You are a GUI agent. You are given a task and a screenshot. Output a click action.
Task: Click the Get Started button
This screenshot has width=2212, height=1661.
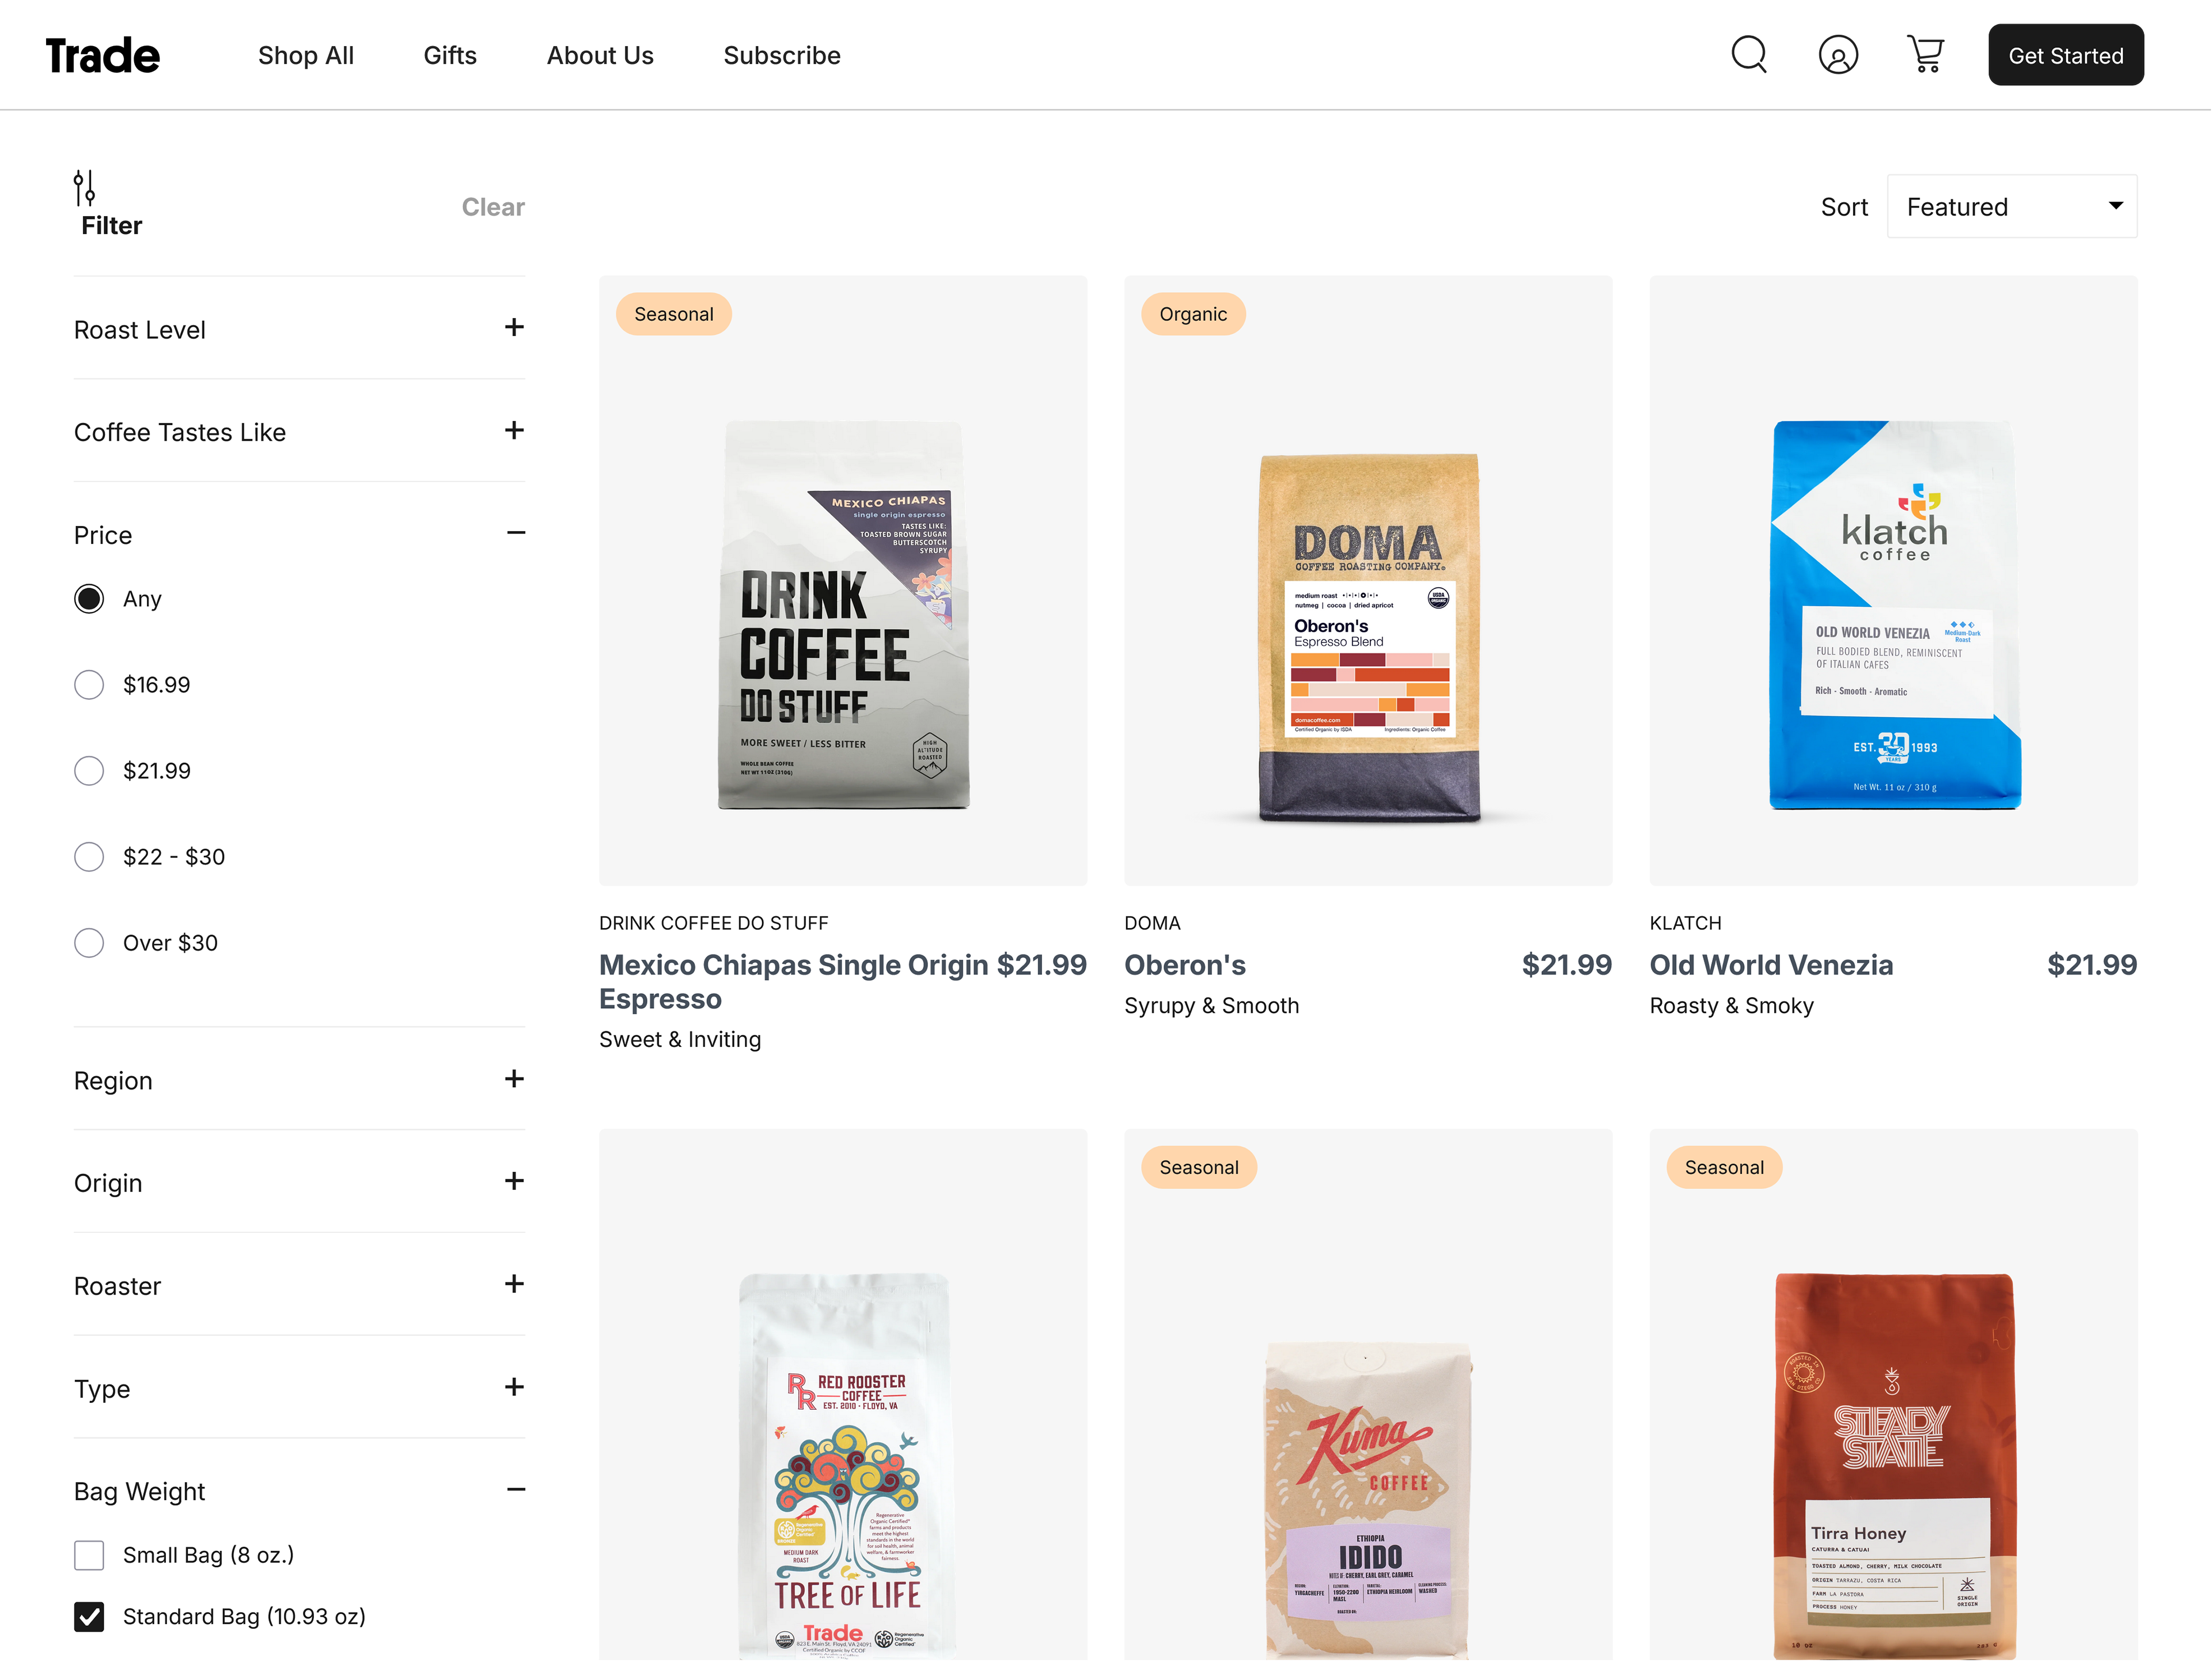(x=2065, y=56)
